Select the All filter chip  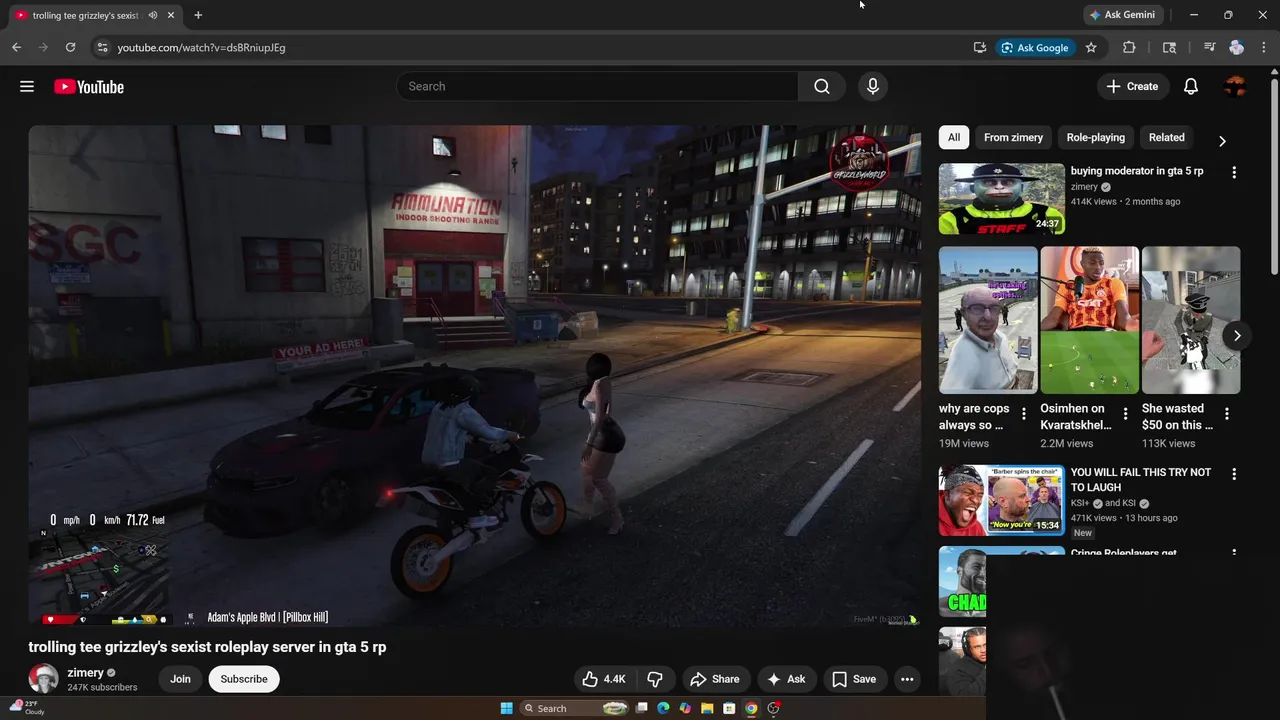click(x=954, y=138)
